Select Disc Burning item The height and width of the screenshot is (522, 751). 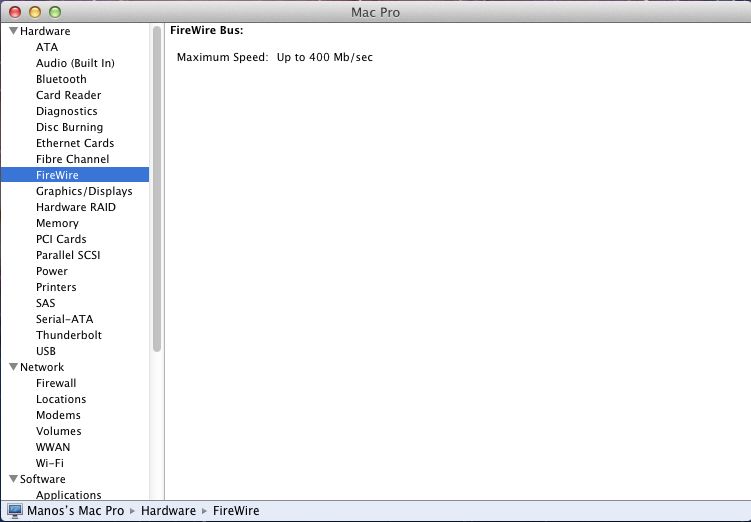(x=69, y=127)
